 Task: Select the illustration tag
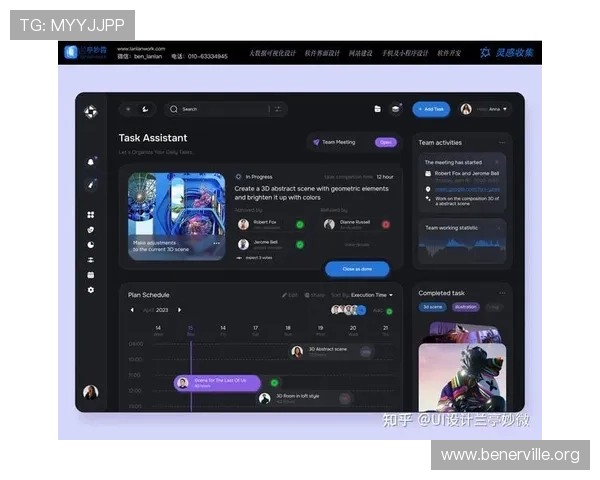[466, 307]
